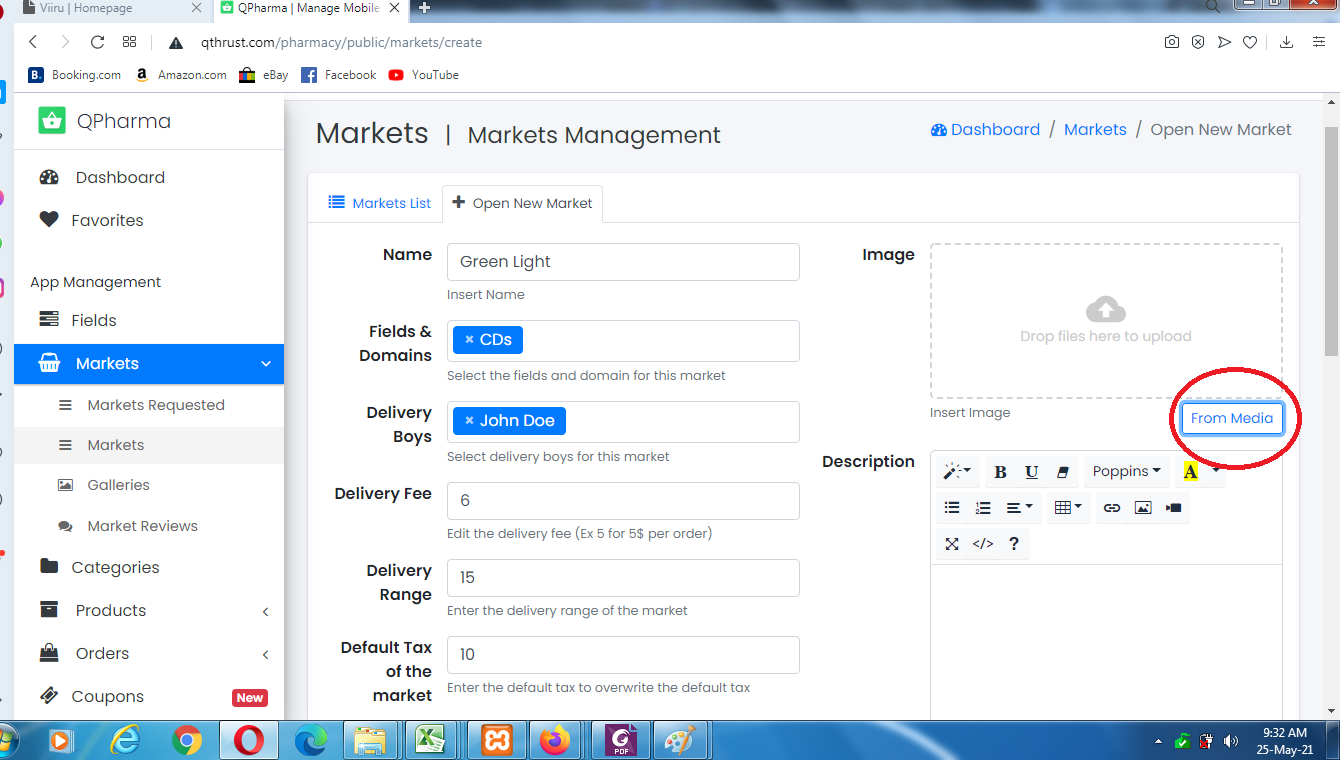1340x760 pixels.
Task: Switch to the Markets List tab
Action: (x=380, y=203)
